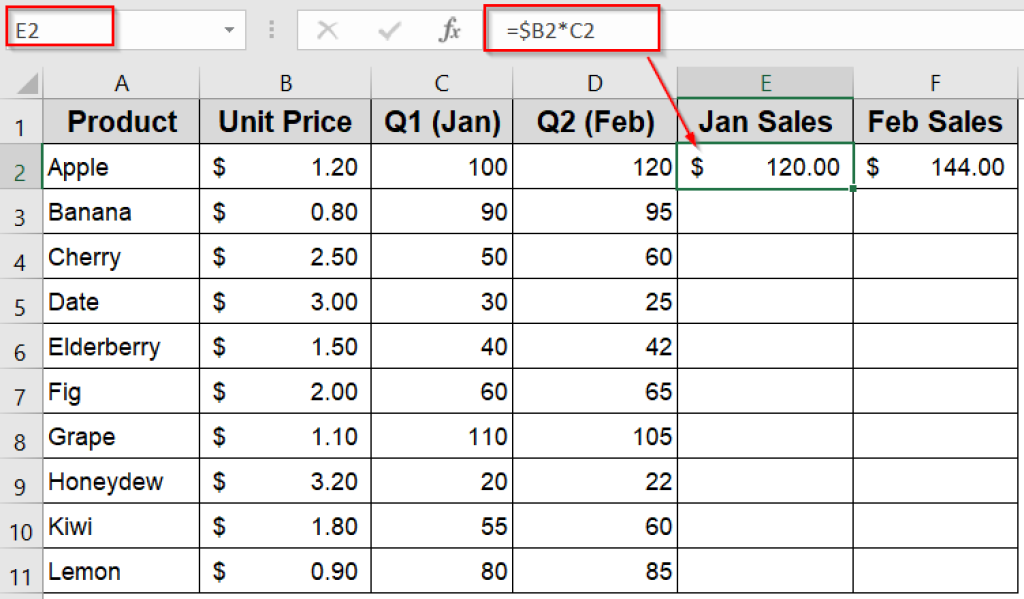
Task: Click the Cancel (X) icon on formula bar
Action: (330, 30)
